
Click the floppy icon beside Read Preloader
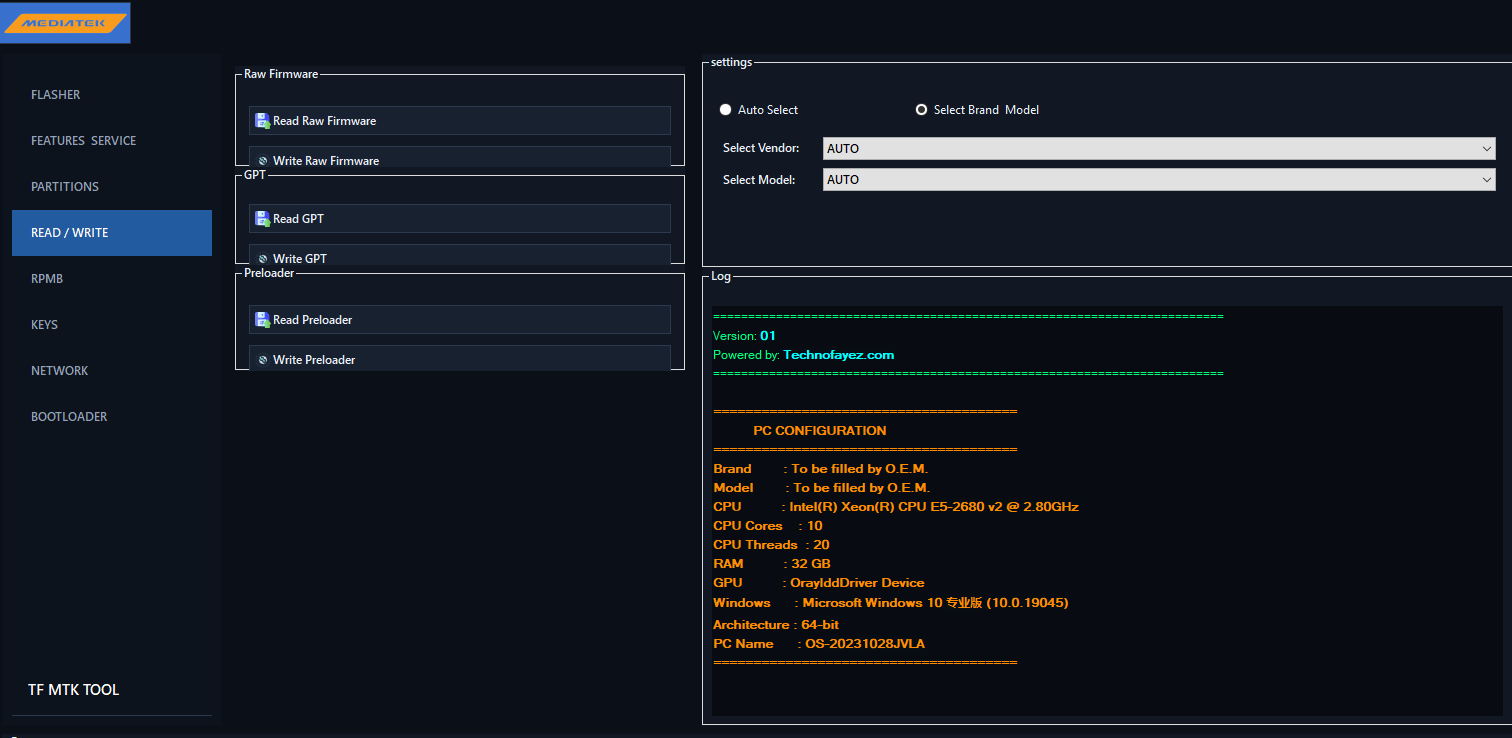(x=262, y=320)
